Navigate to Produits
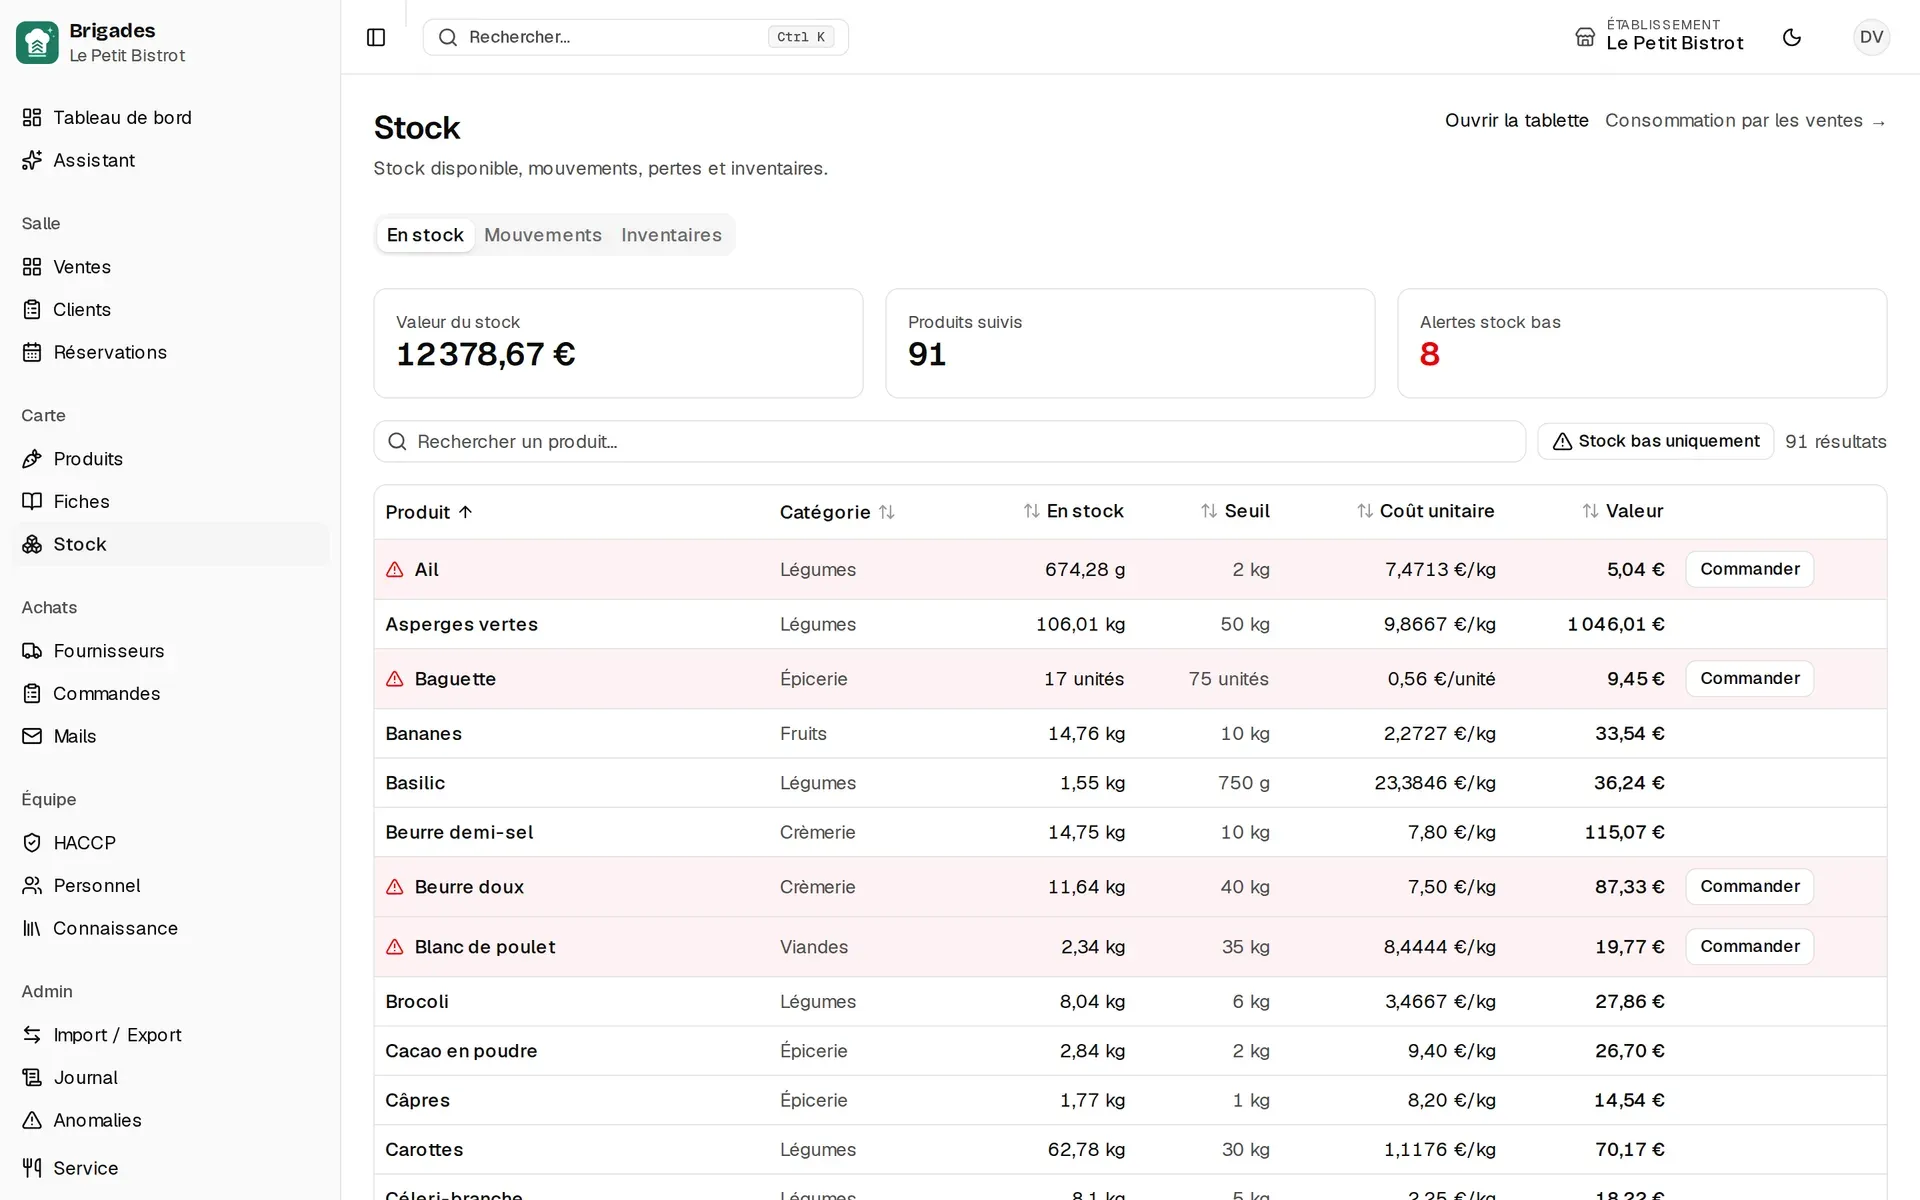The height and width of the screenshot is (1200, 1920). 170,459
